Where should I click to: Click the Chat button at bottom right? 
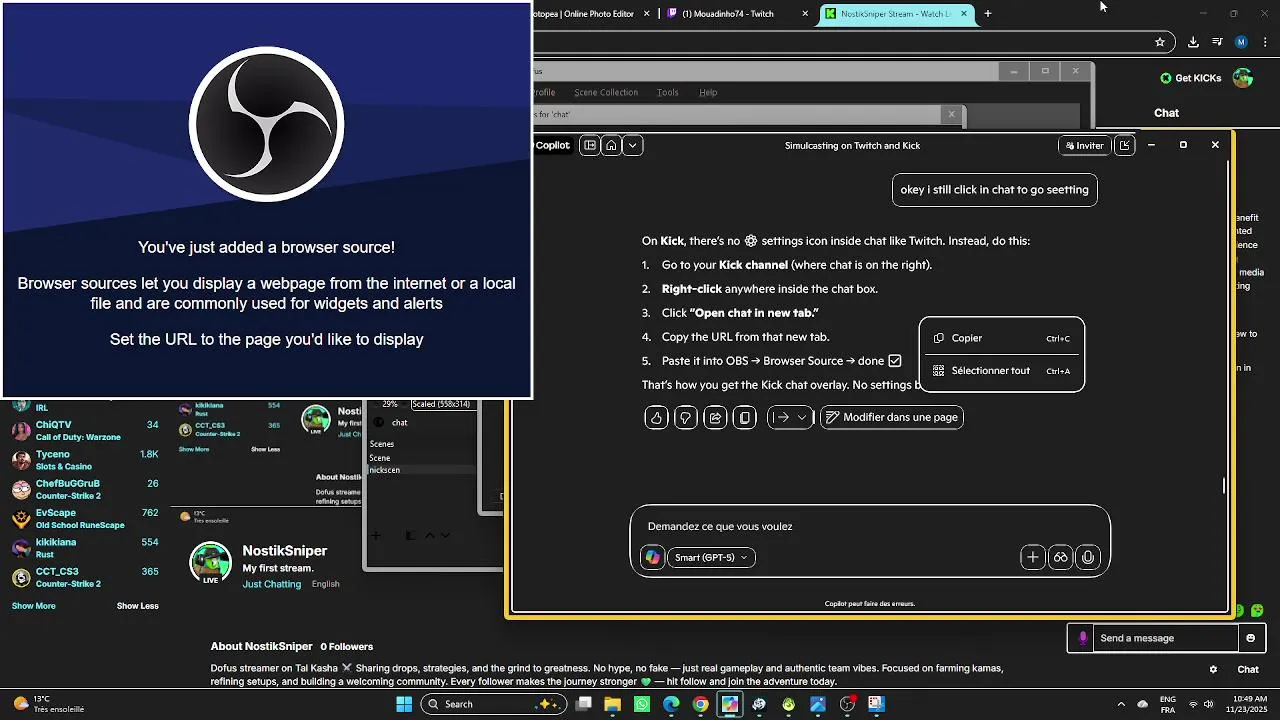[1248, 669]
